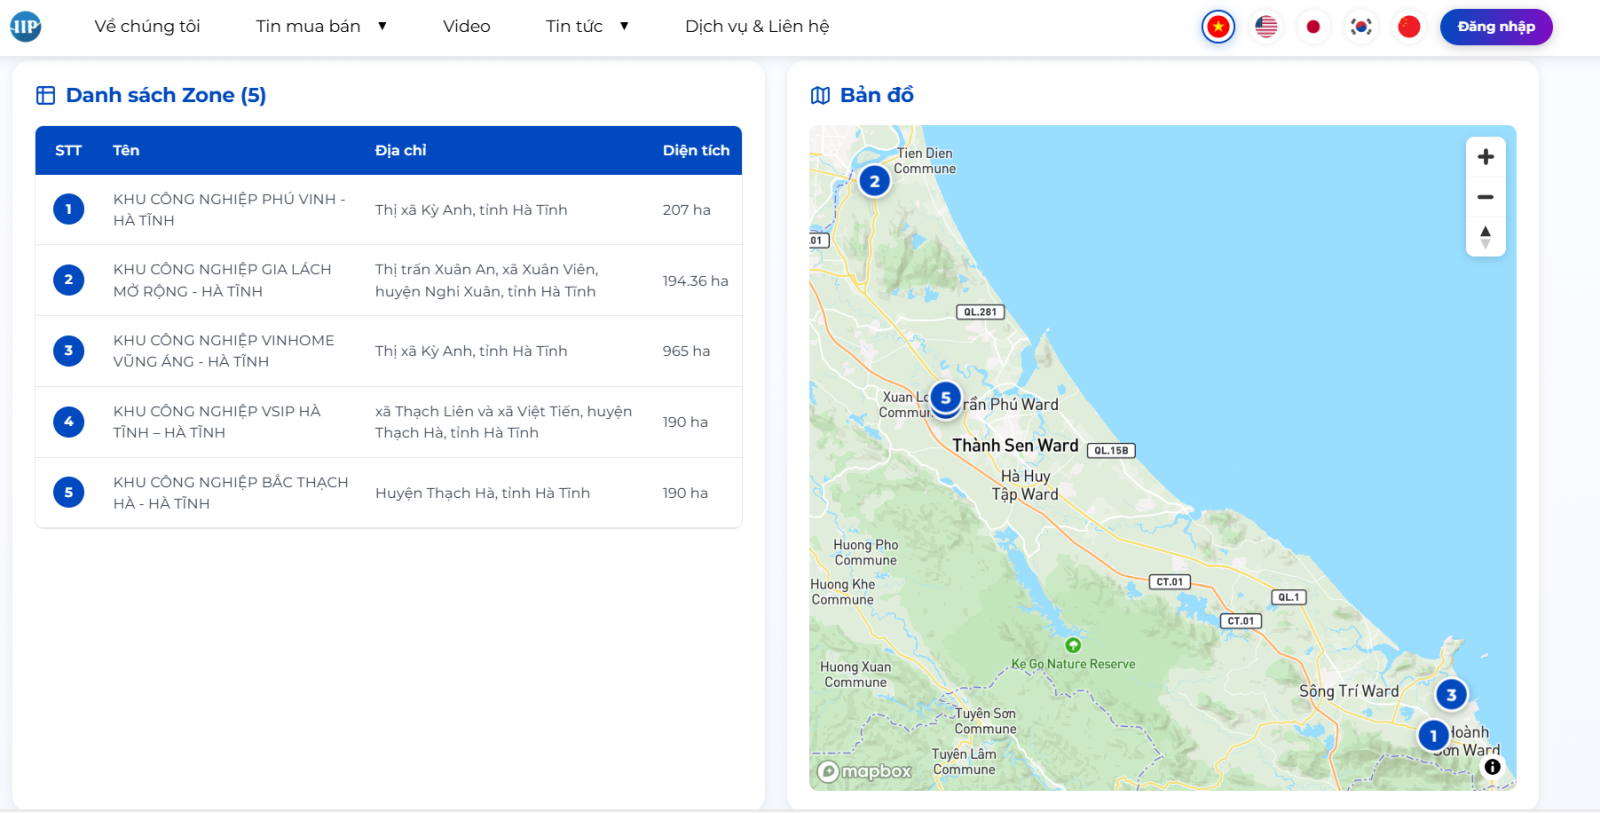Click address Huyện Thạch Hà, tỉnh Hà Tĩnh
The height and width of the screenshot is (813, 1600).
coord(482,493)
